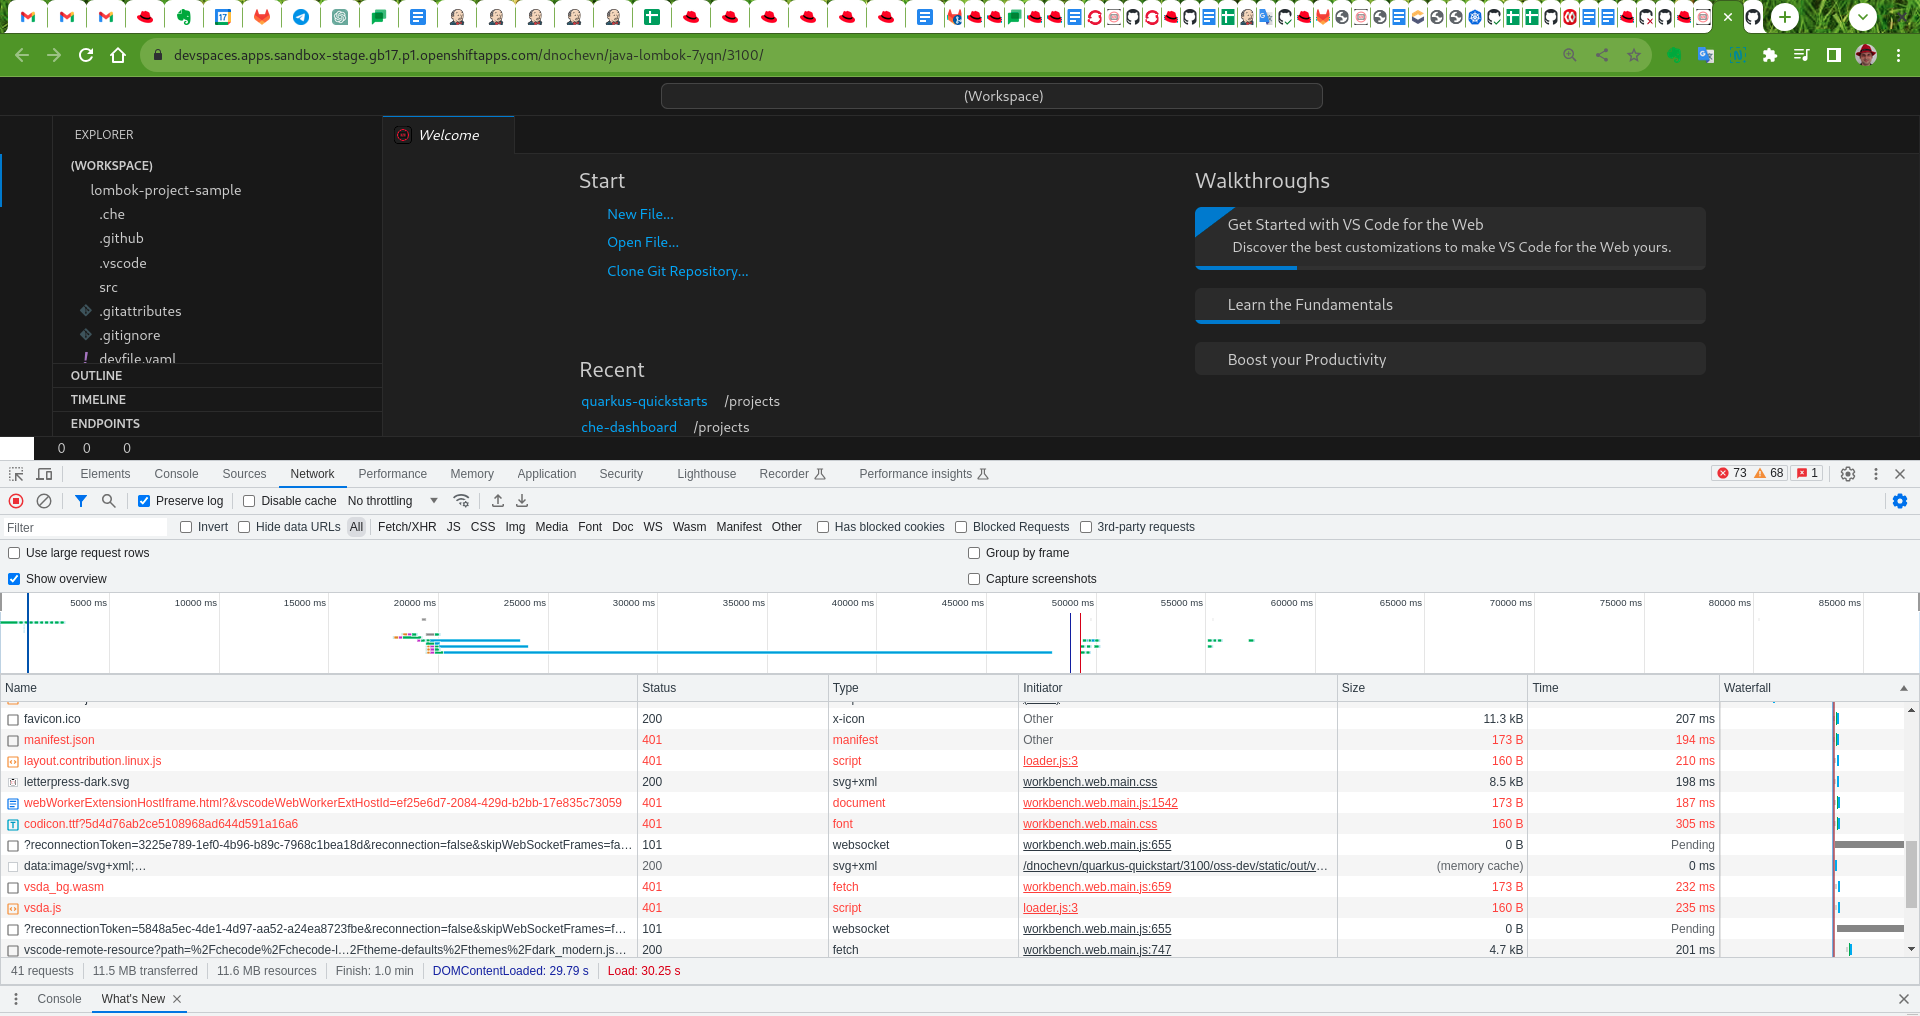Toggle the network filter funnel icon
The height and width of the screenshot is (1016, 1920).
tap(81, 501)
